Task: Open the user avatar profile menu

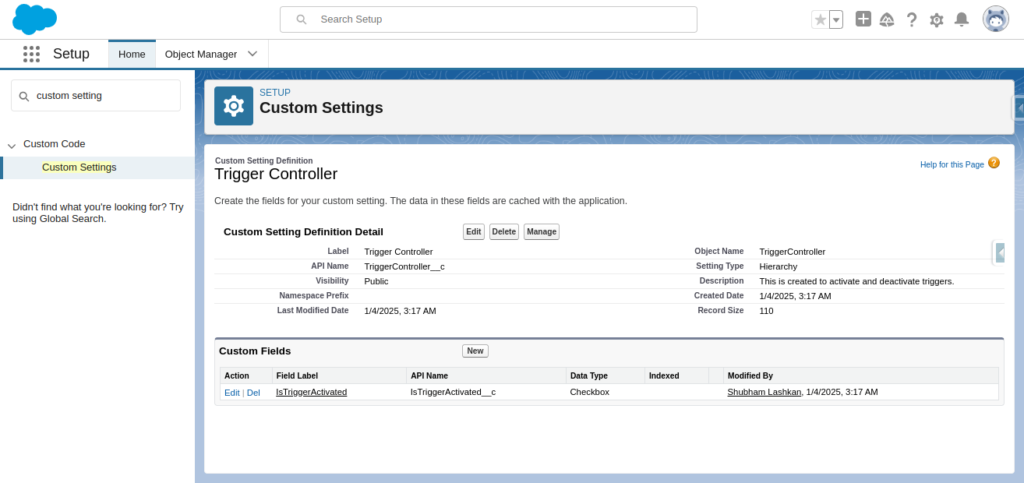Action: point(996,19)
